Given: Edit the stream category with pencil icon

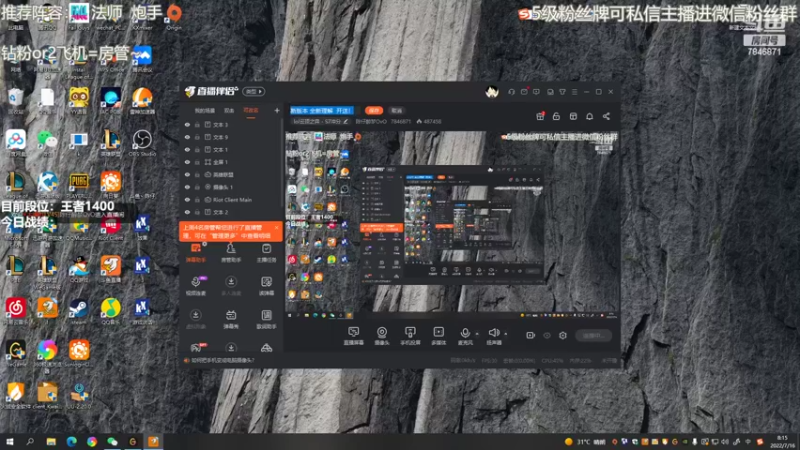Looking at the screenshot, I should 345,121.
